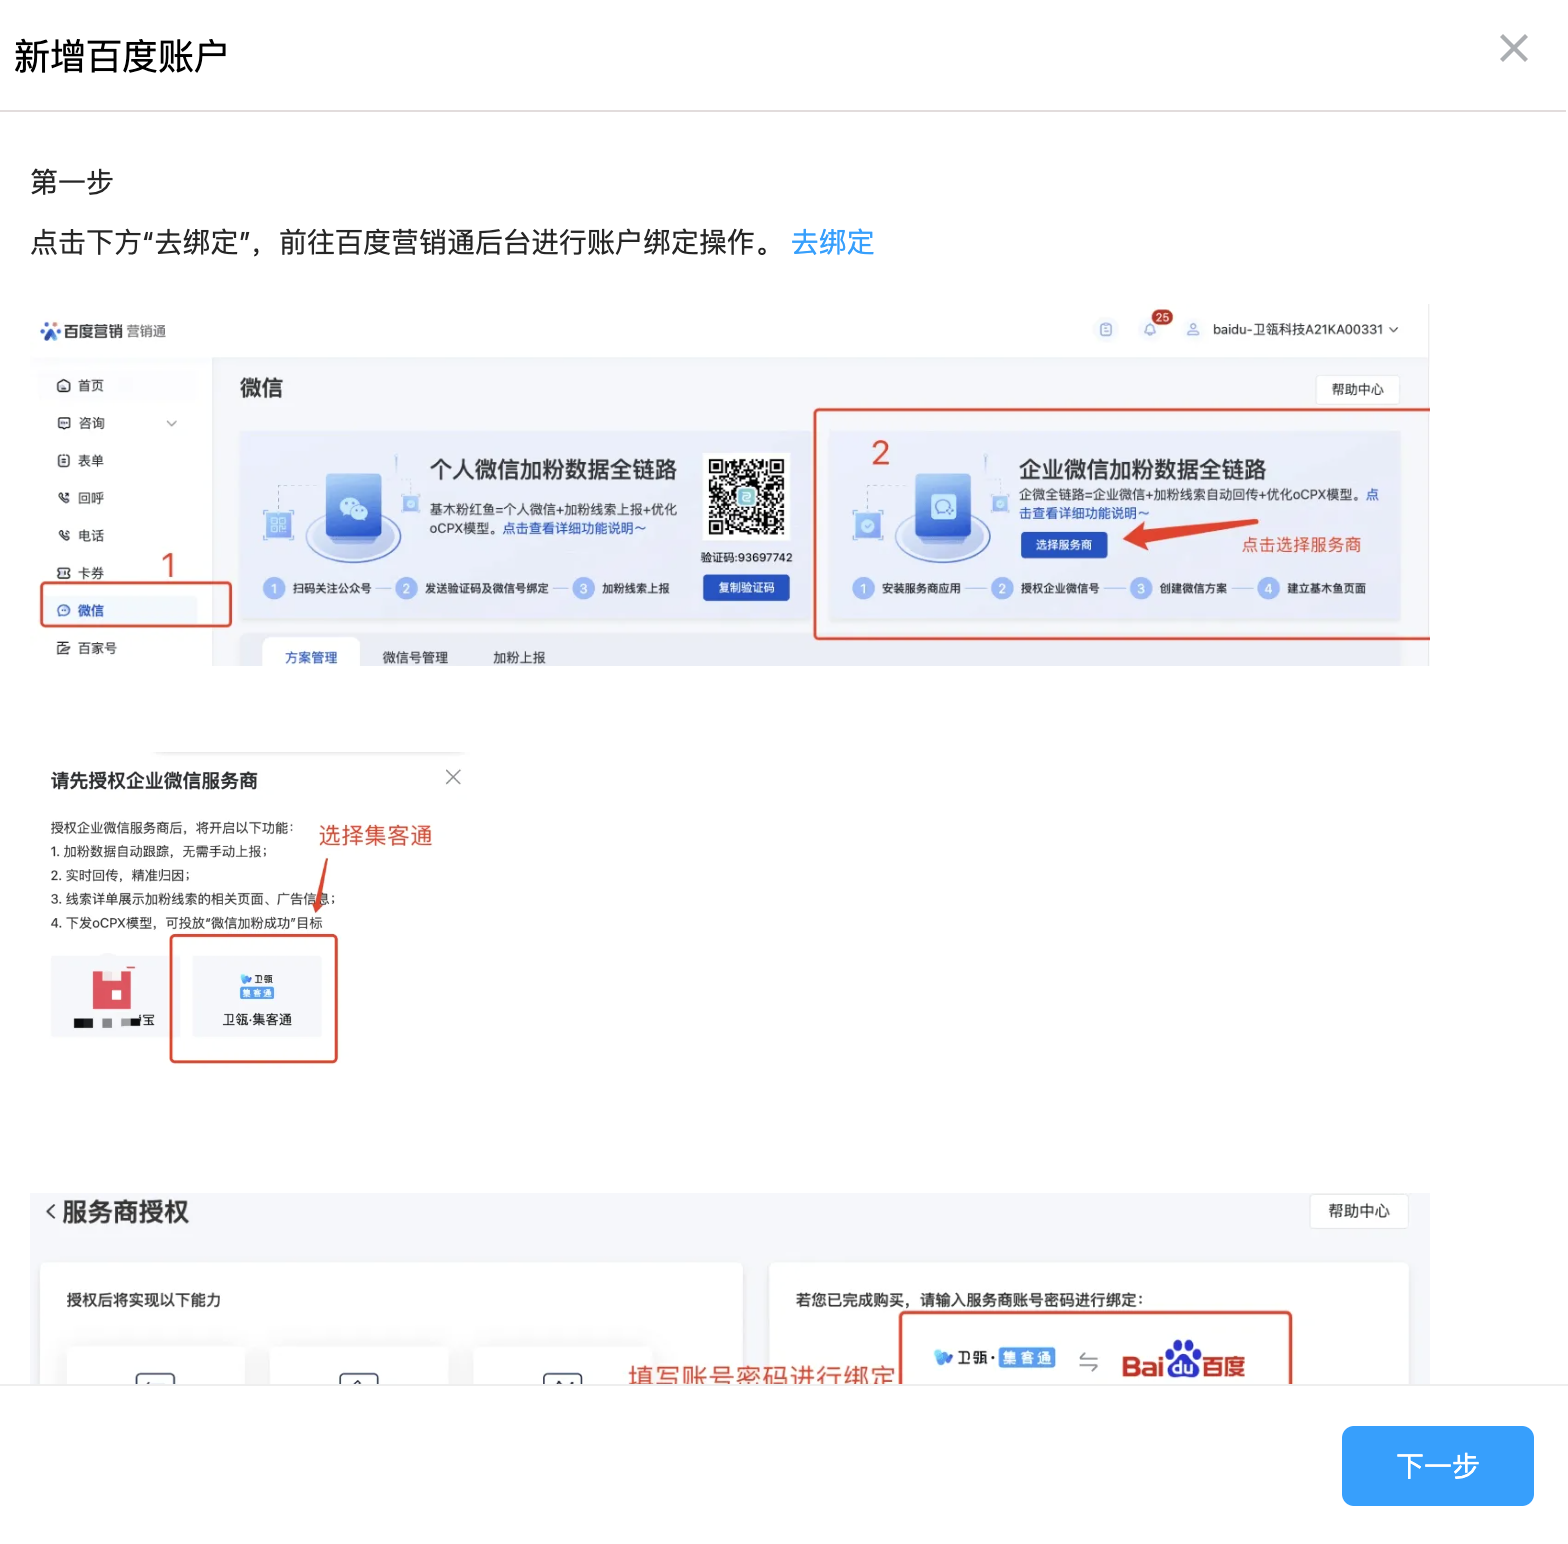Click step 1 扫码关注公众号
1568x1544 pixels.
(x=319, y=588)
